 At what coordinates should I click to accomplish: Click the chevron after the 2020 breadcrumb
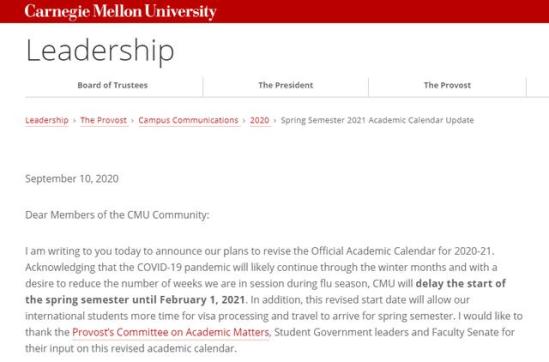pyautogui.click(x=275, y=121)
